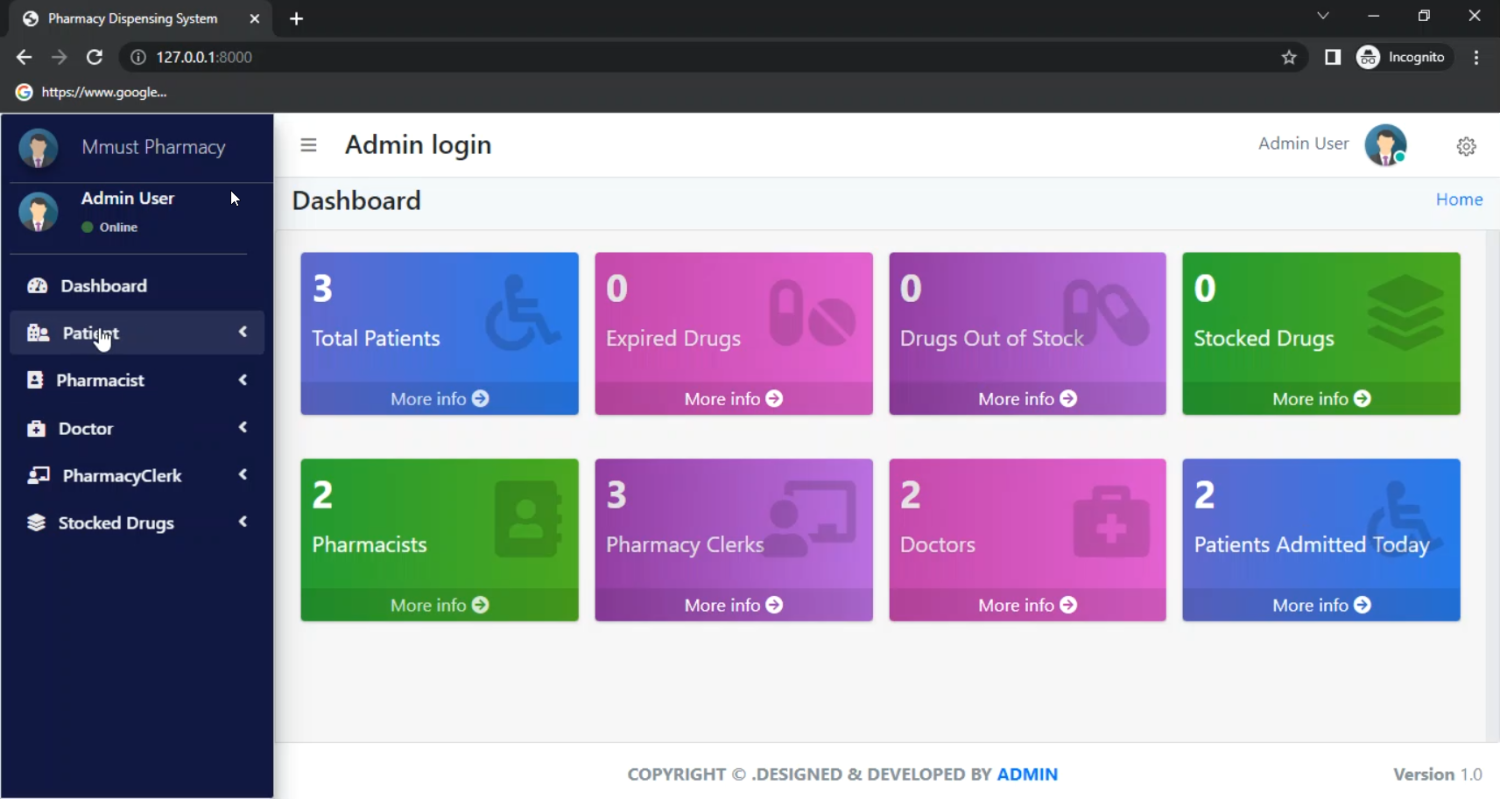Expand the Stocked Drugs menu chevron
This screenshot has width=1500, height=799.
pyautogui.click(x=243, y=522)
